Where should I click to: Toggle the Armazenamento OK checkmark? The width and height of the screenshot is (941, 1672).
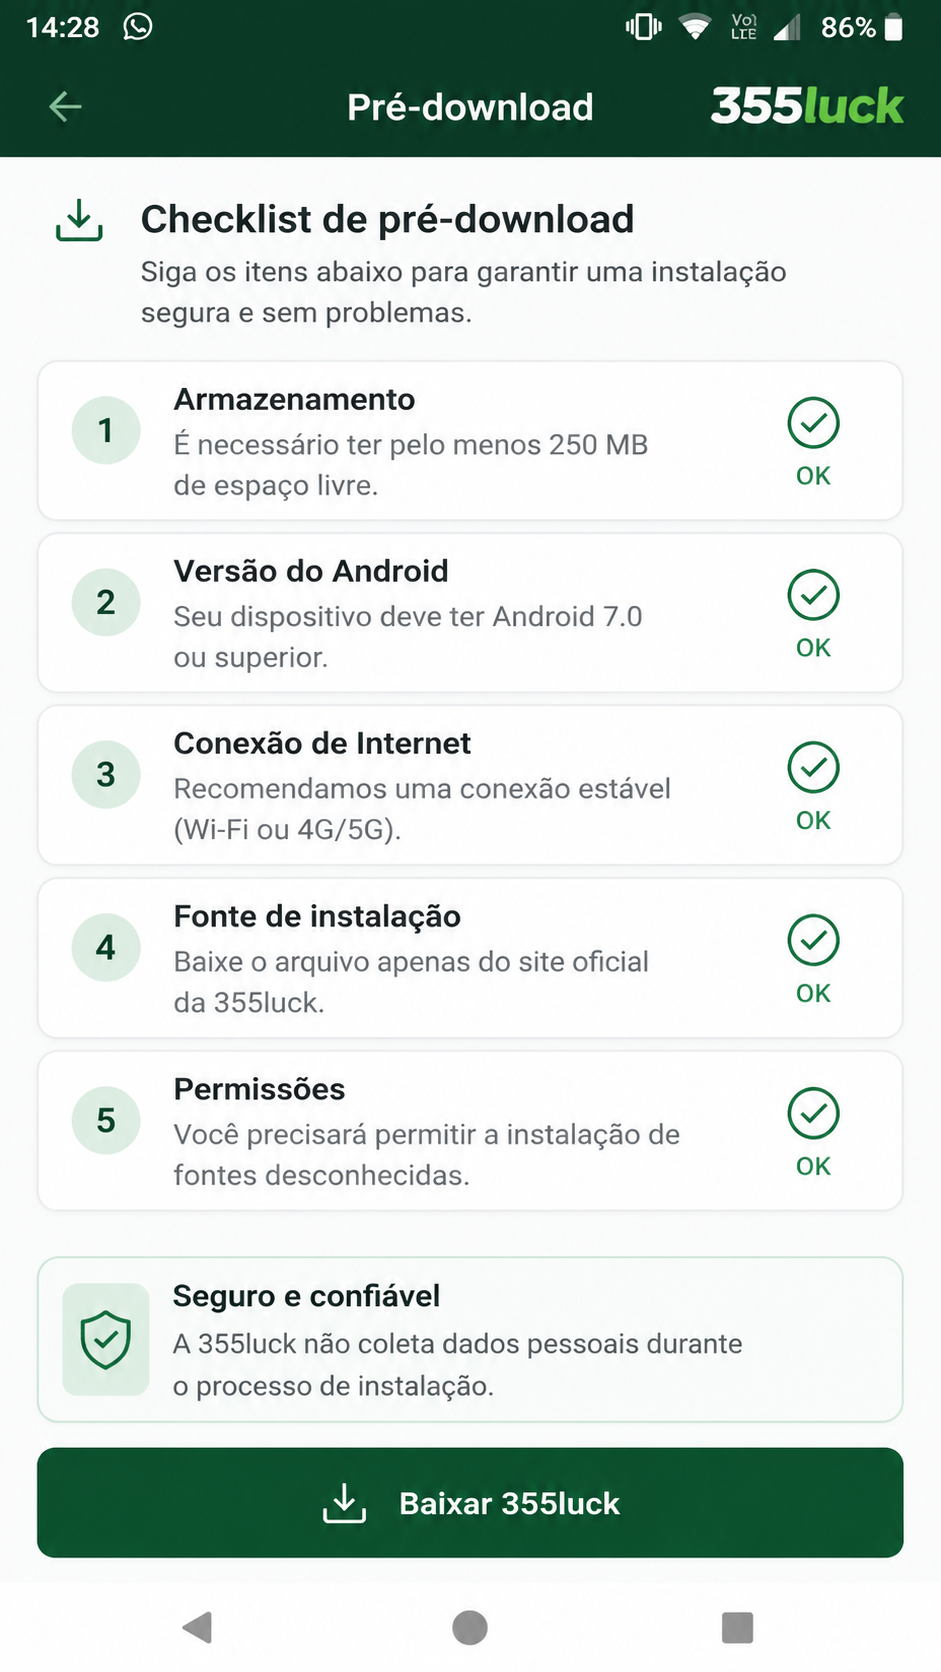coord(813,423)
